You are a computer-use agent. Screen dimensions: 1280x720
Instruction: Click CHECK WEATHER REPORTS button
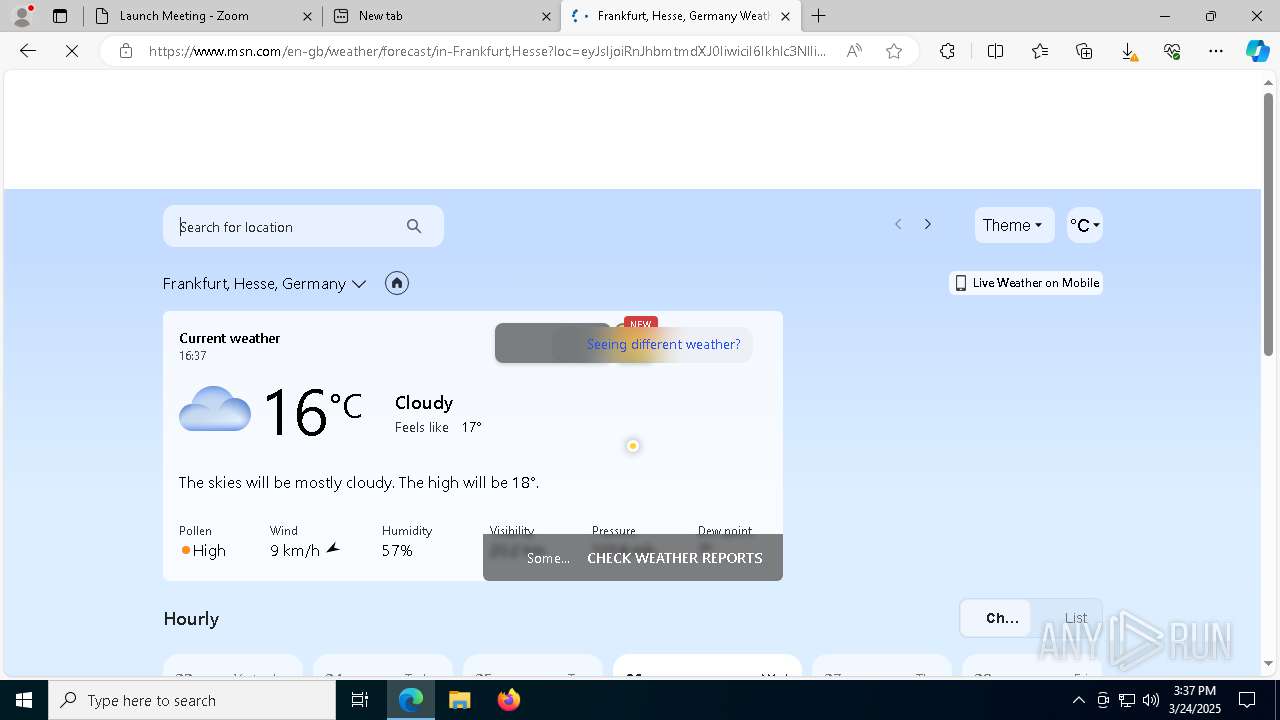coord(675,558)
